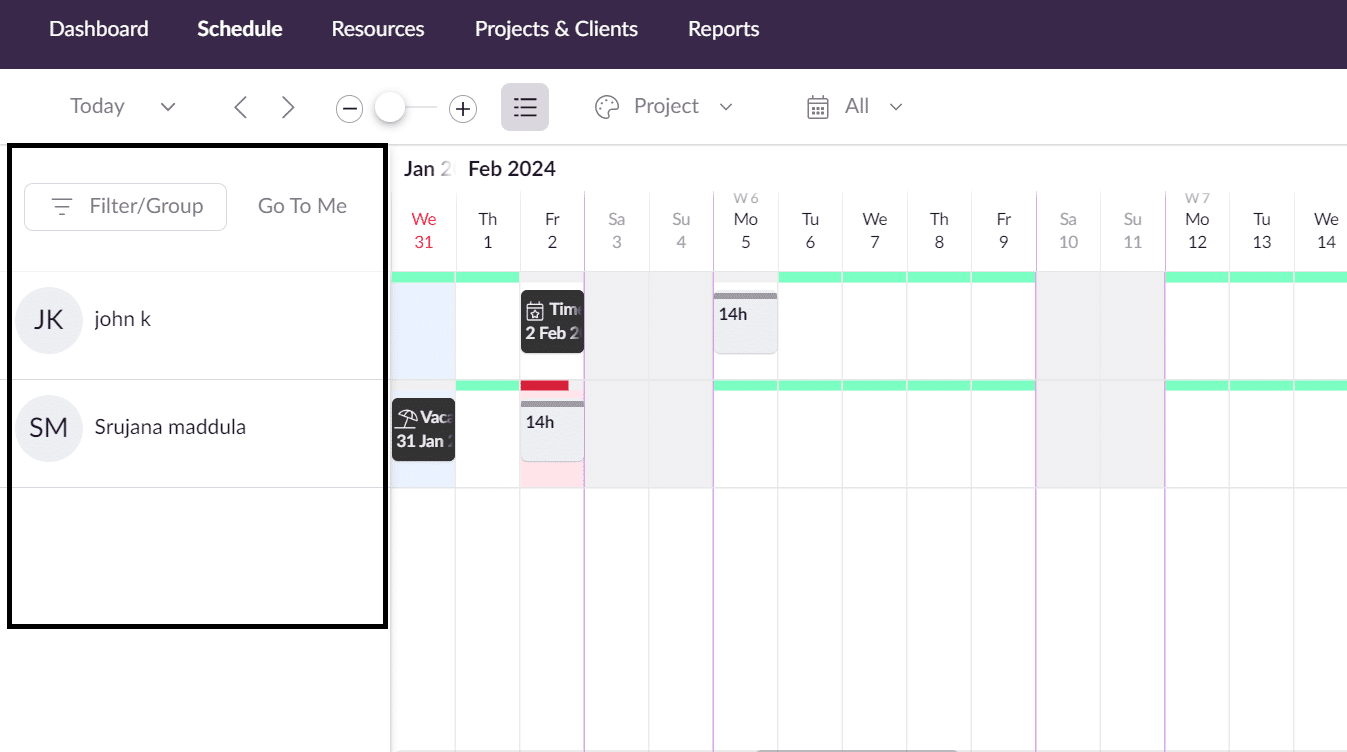Click the zoom in plus icon
The image size is (1347, 752).
click(x=463, y=109)
